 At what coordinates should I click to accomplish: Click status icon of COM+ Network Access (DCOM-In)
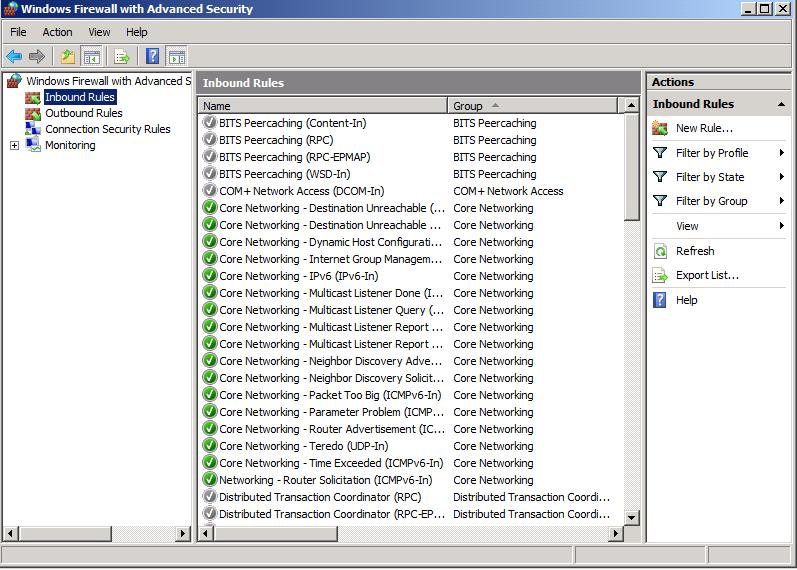click(x=209, y=191)
